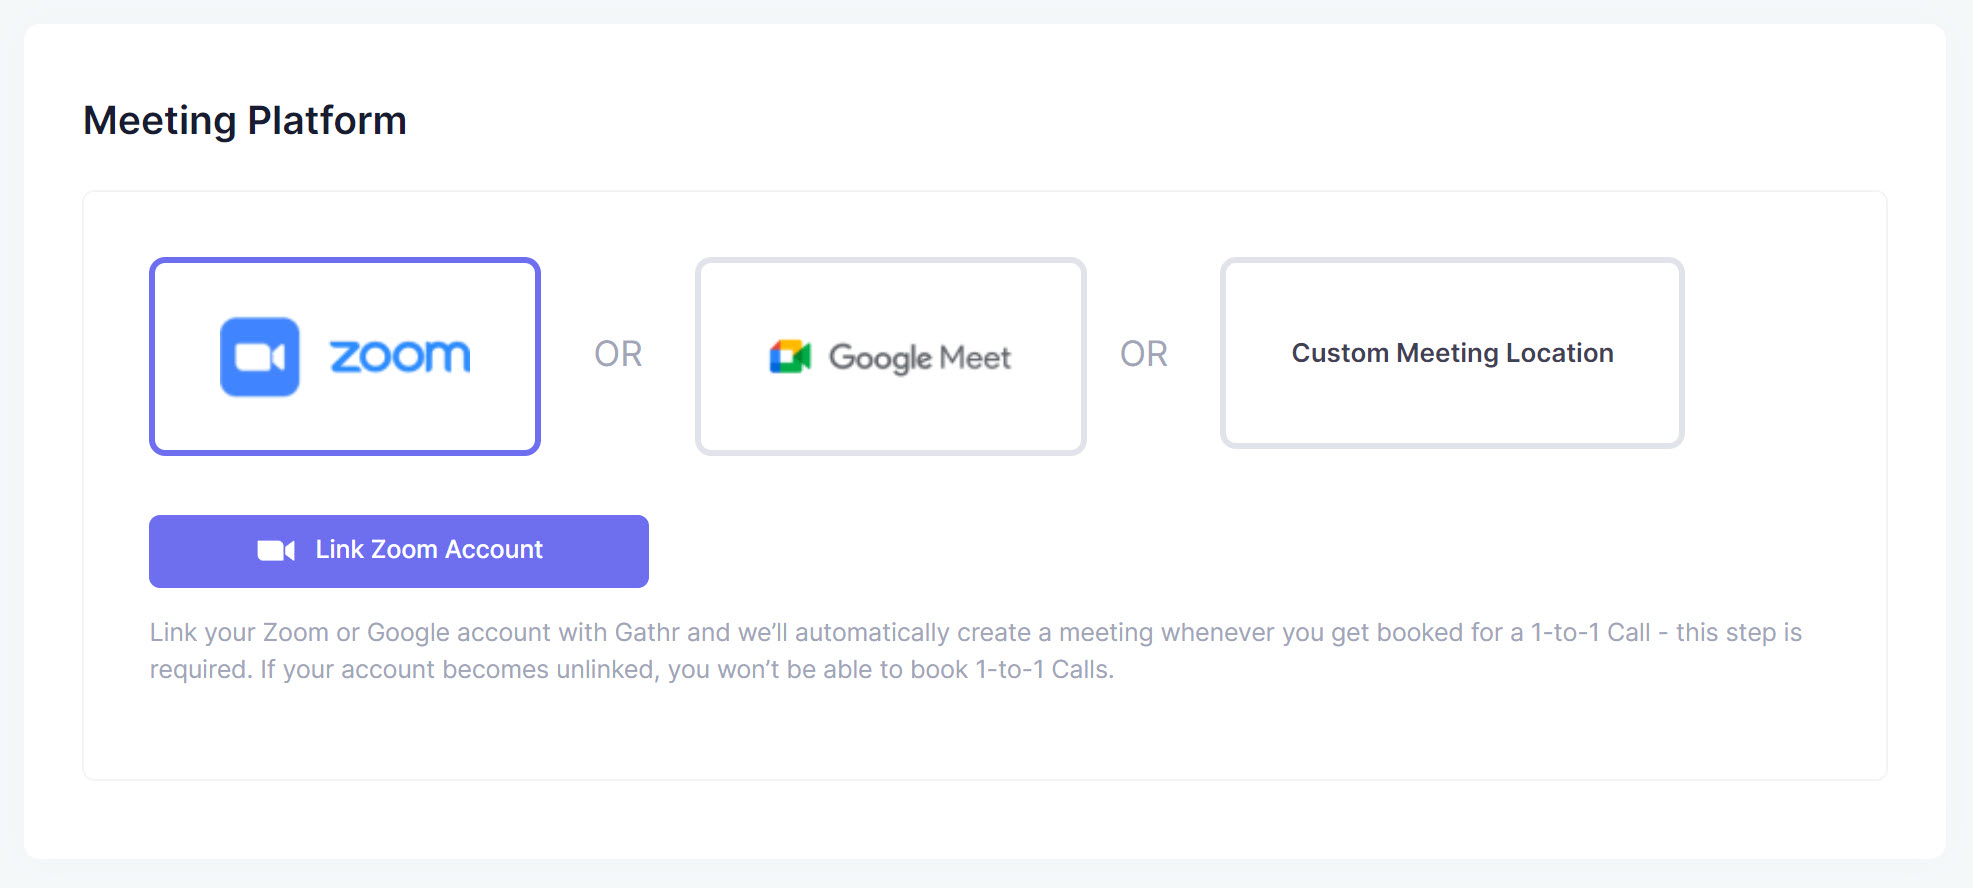Click the OR separator after Zoom

618,354
